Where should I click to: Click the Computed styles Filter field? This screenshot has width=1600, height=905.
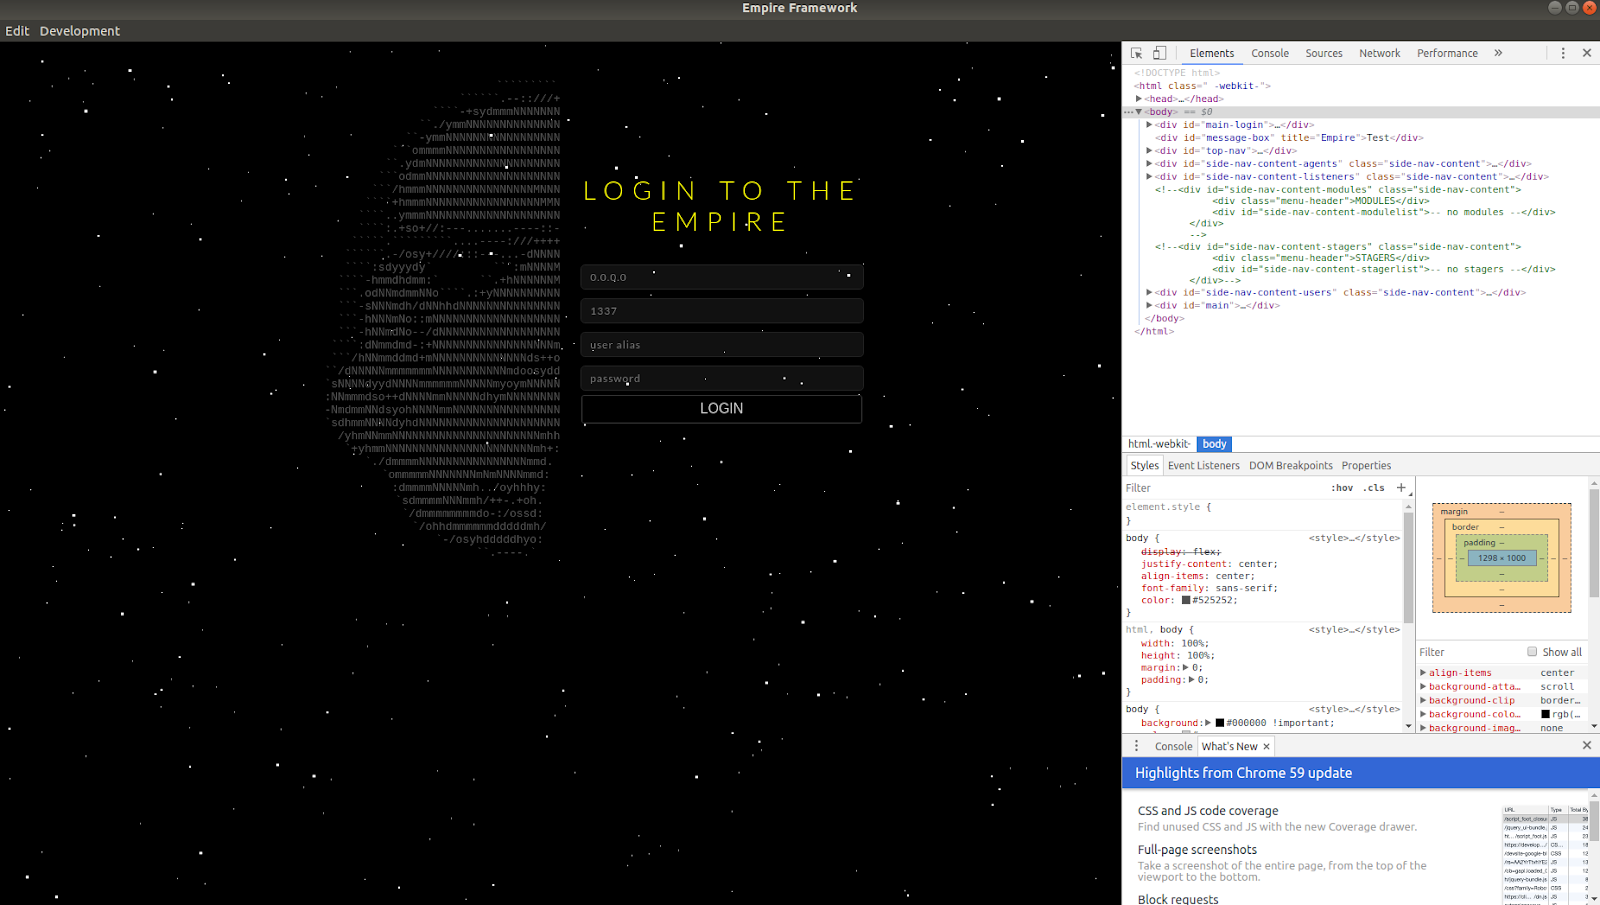pos(1470,652)
